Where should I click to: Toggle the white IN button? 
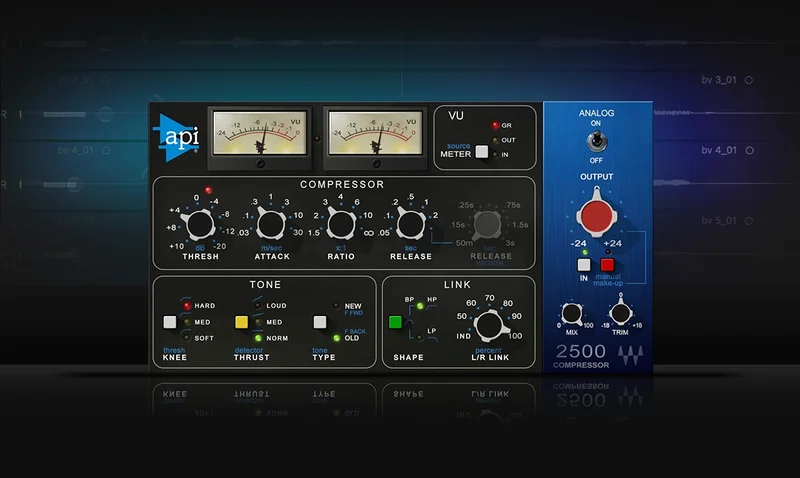584,265
